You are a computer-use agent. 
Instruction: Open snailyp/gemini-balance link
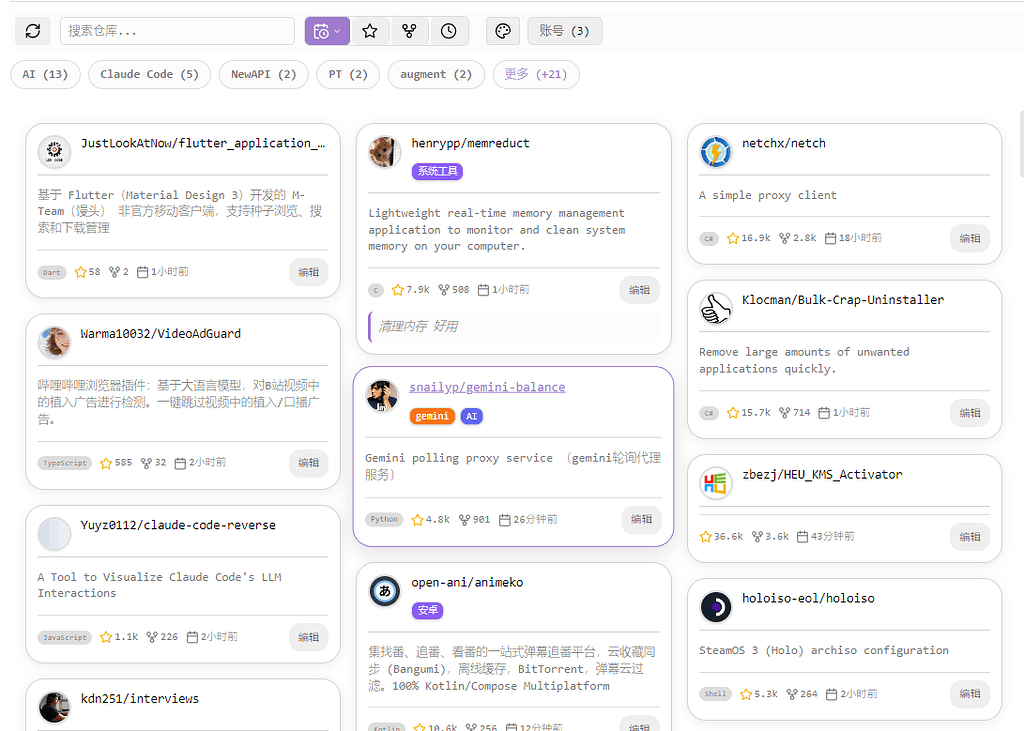click(487, 387)
